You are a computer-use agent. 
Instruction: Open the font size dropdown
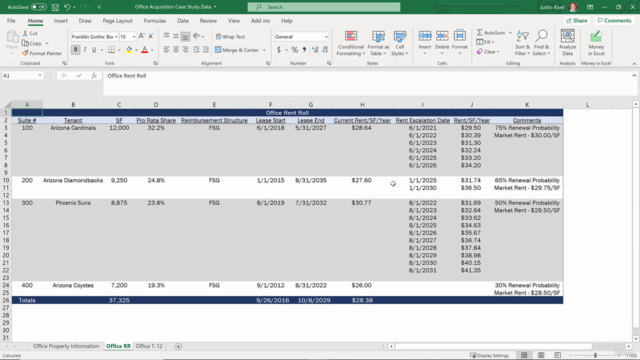point(134,37)
